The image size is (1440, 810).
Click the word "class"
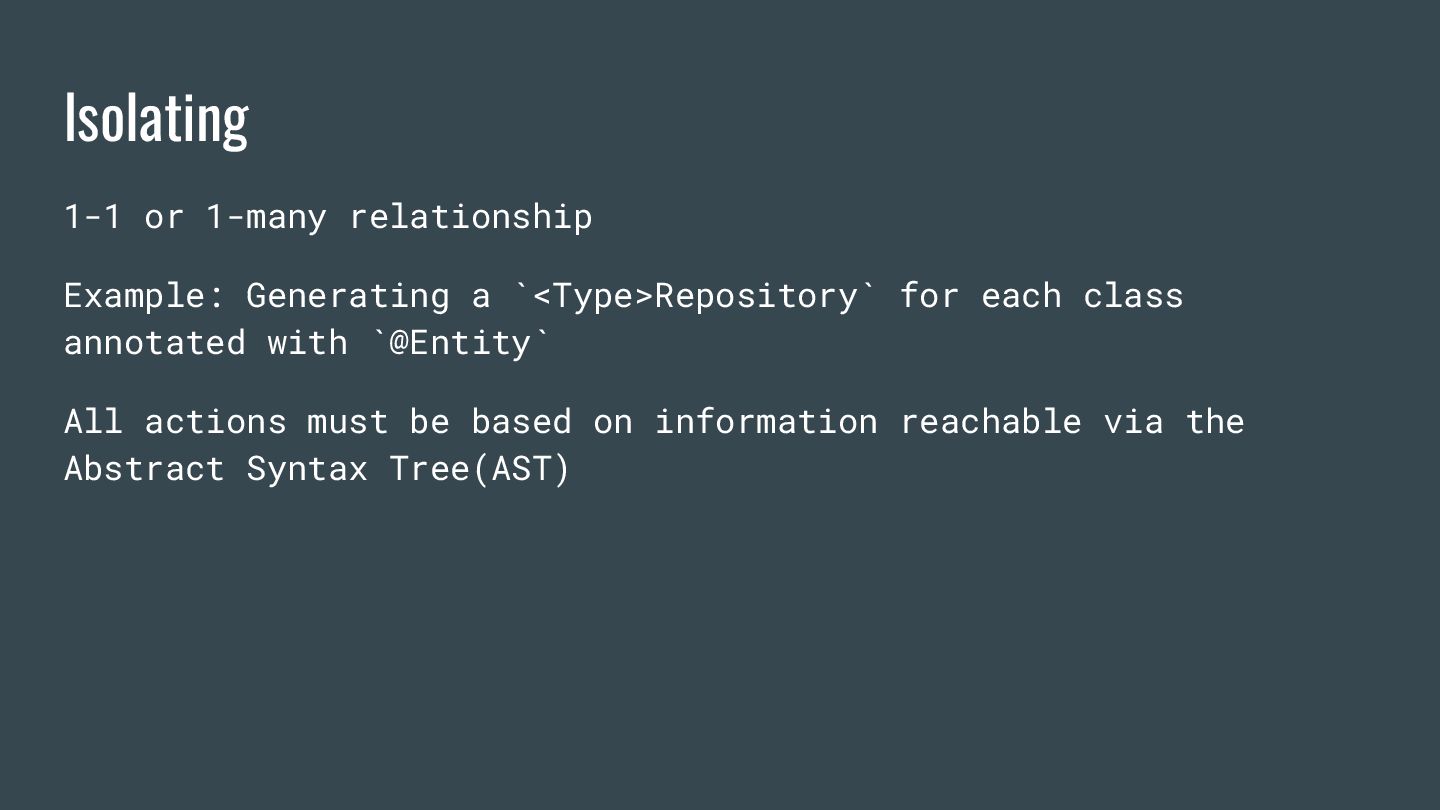[x=1133, y=296]
